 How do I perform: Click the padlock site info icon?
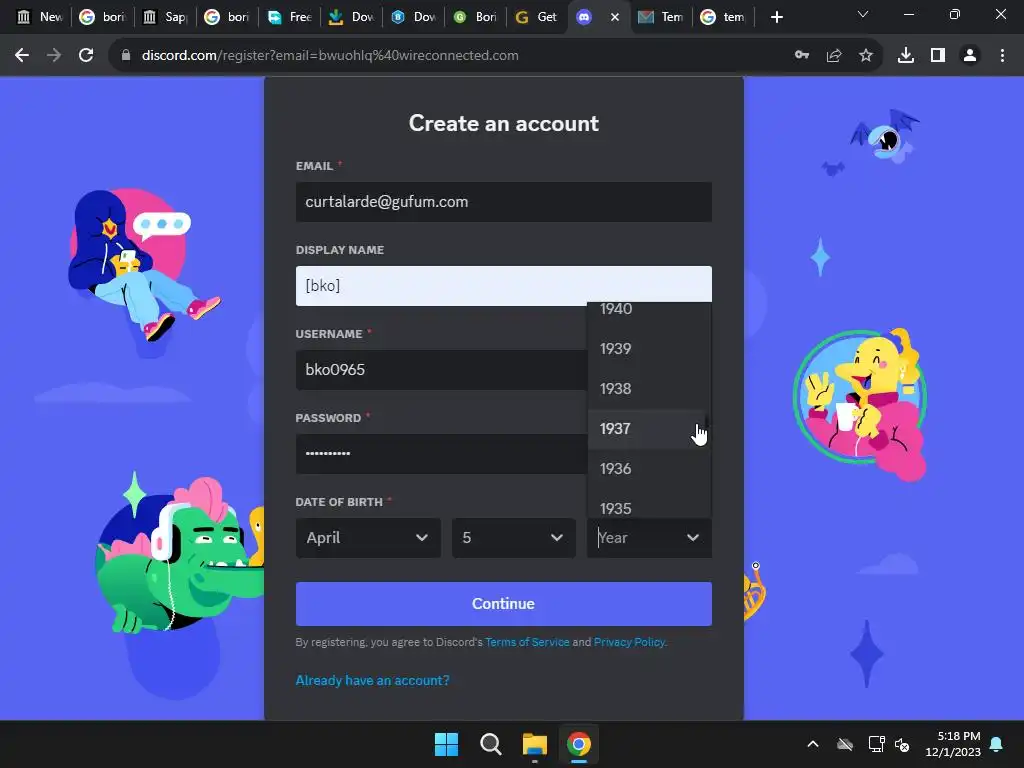coord(126,56)
